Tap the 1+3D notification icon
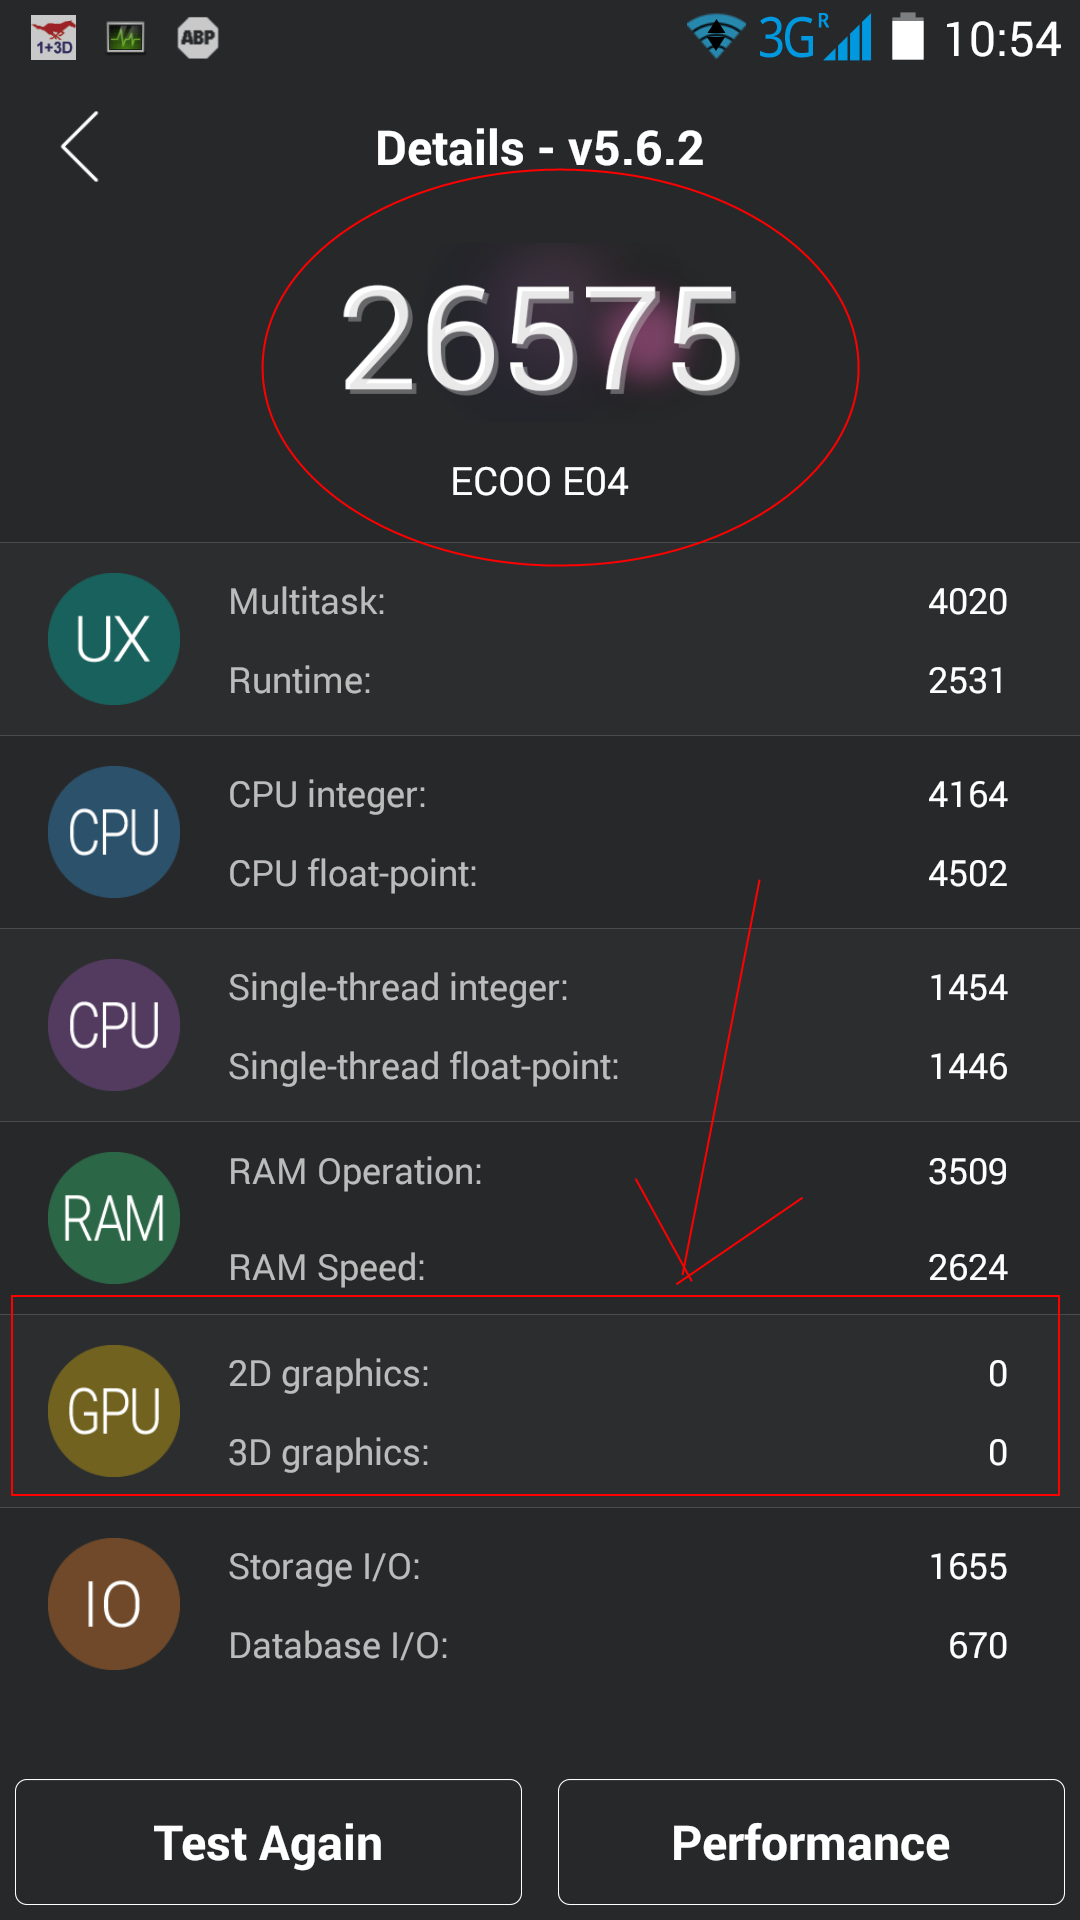This screenshot has width=1080, height=1920. click(54, 39)
